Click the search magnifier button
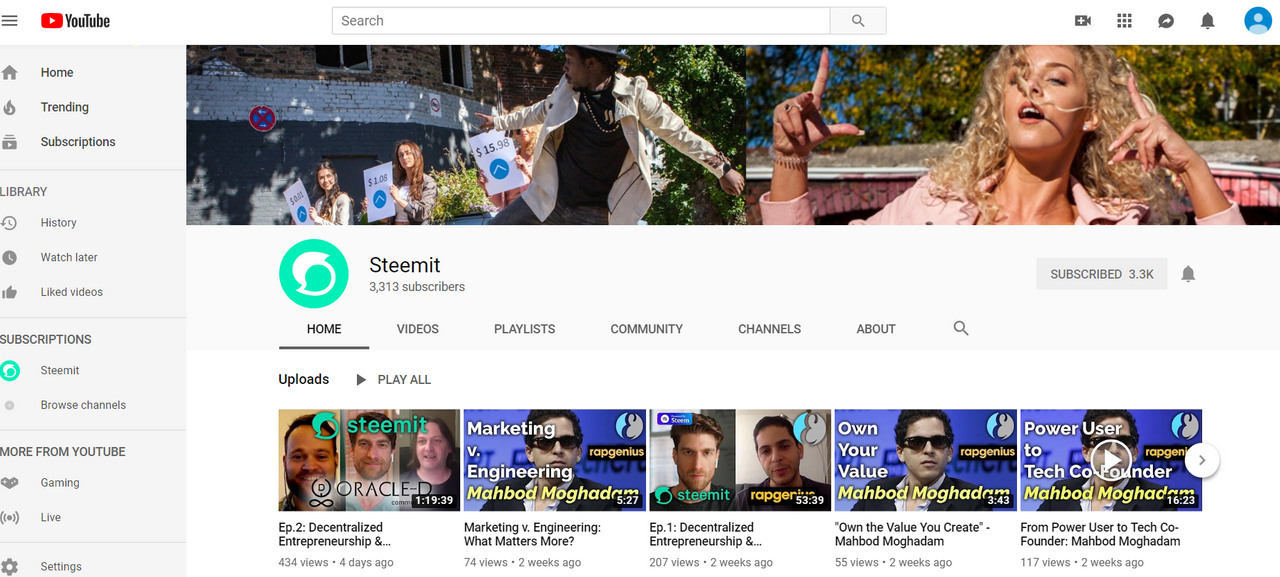Image resolution: width=1280 pixels, height=577 pixels. coord(858,21)
